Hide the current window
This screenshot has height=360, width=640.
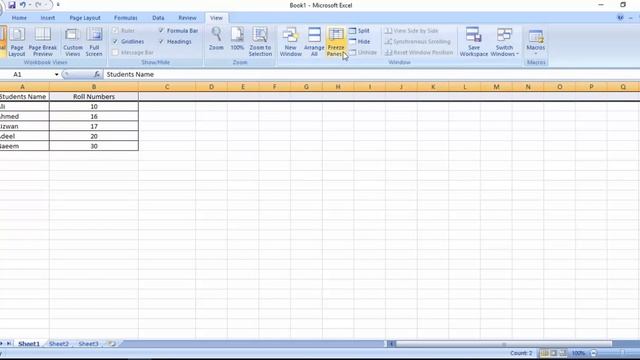pos(359,42)
